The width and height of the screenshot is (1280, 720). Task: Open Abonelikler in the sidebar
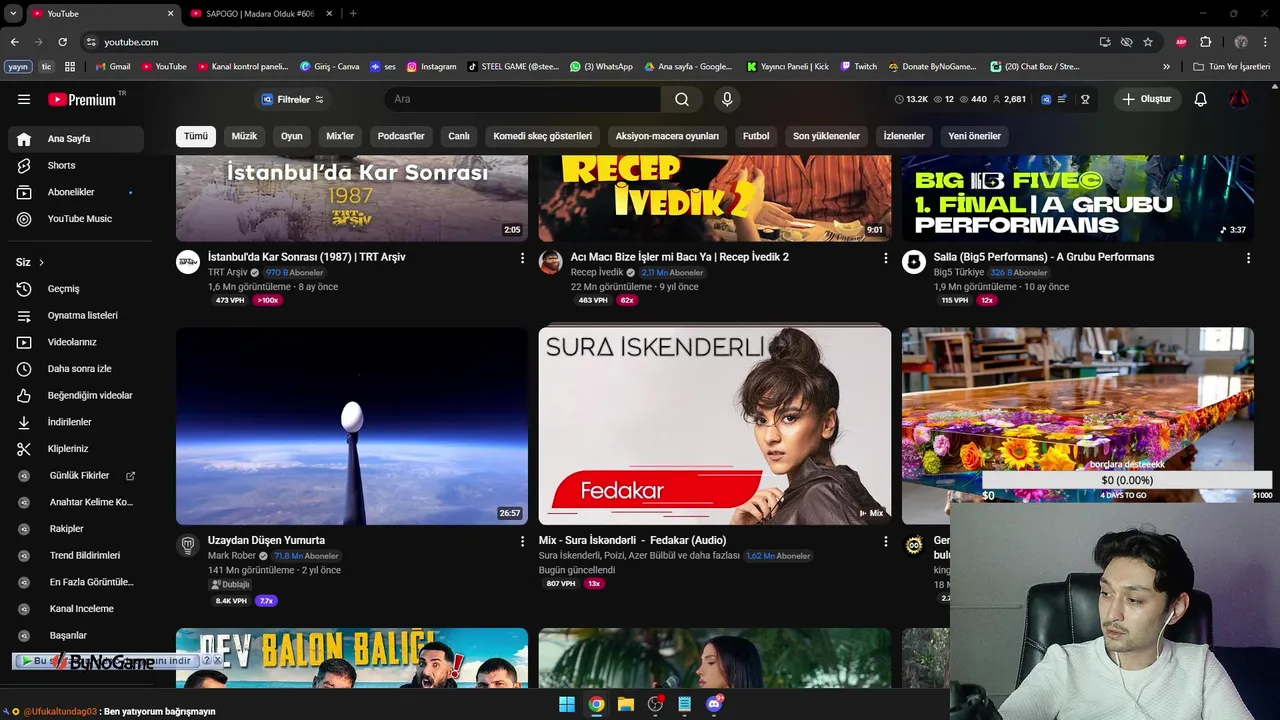point(76,192)
